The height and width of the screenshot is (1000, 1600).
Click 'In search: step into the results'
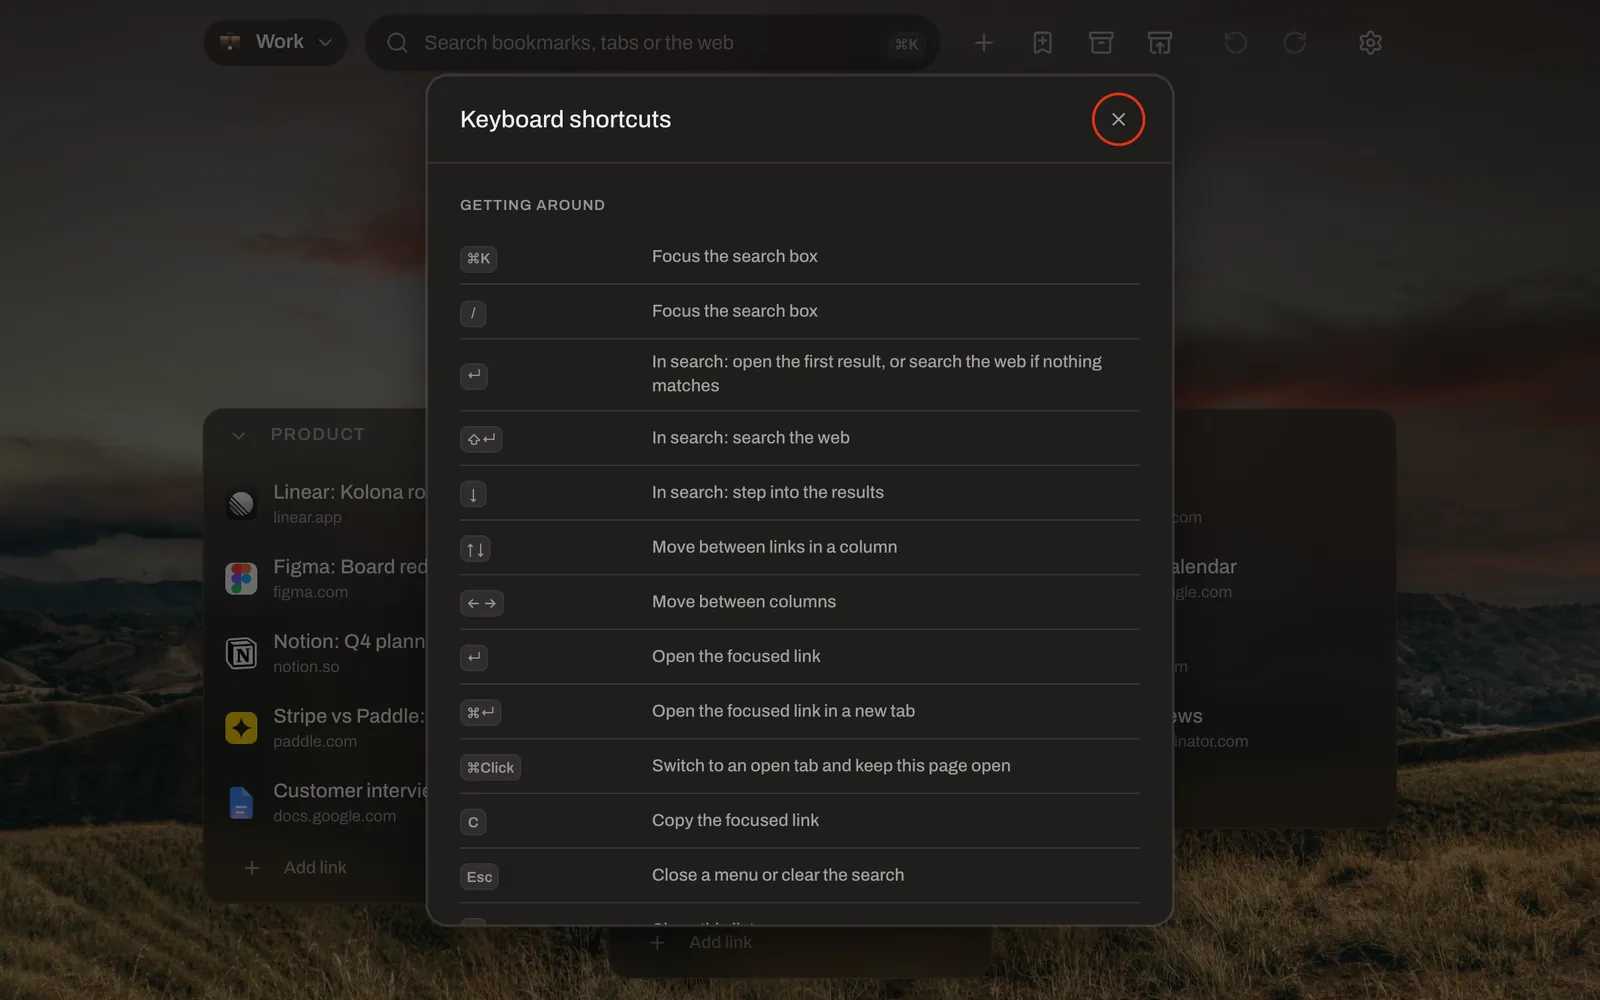[768, 492]
